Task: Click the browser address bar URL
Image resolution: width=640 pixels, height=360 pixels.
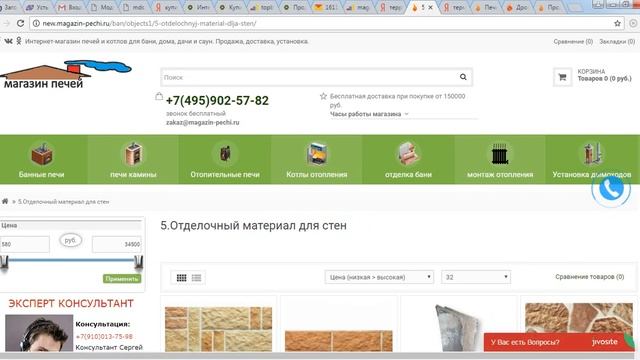Action: pyautogui.click(x=149, y=24)
